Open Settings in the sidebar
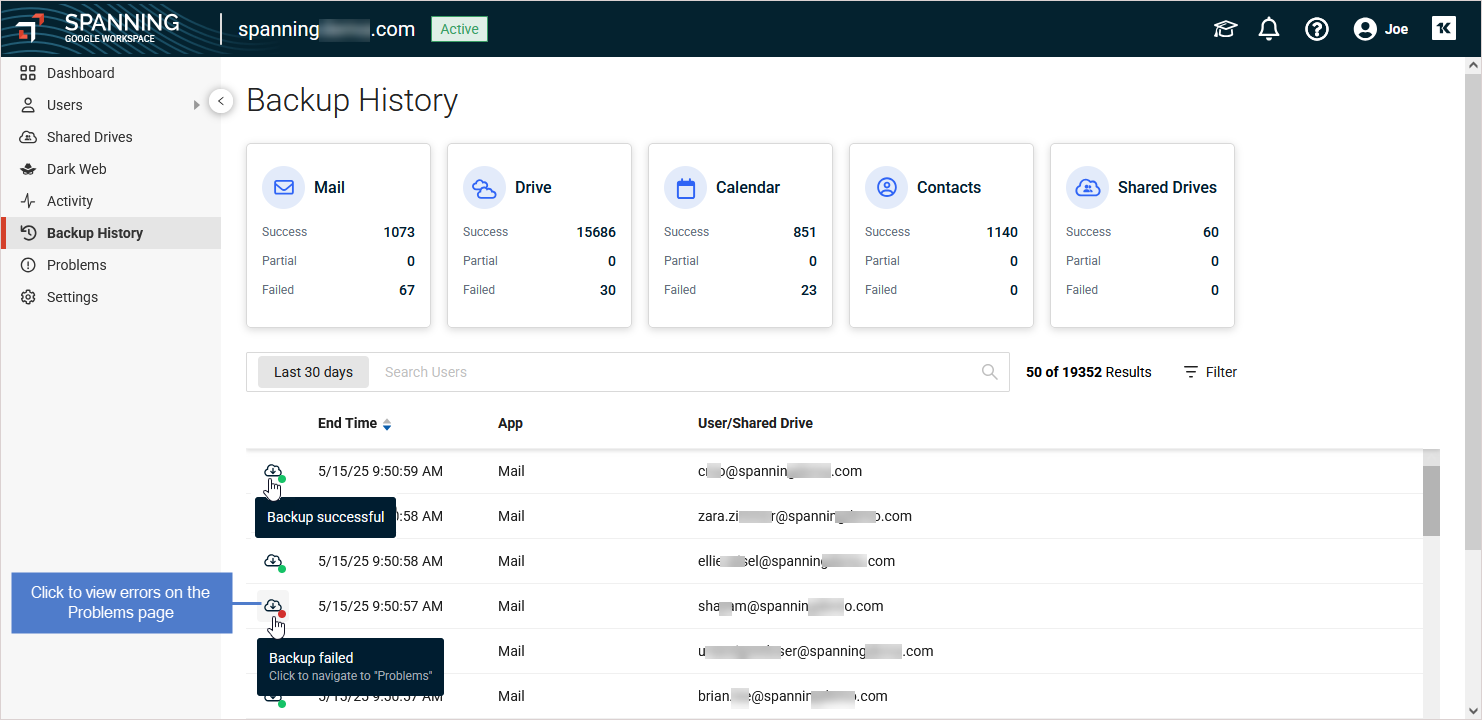Screen dimensions: 1482x720 (x=72, y=297)
